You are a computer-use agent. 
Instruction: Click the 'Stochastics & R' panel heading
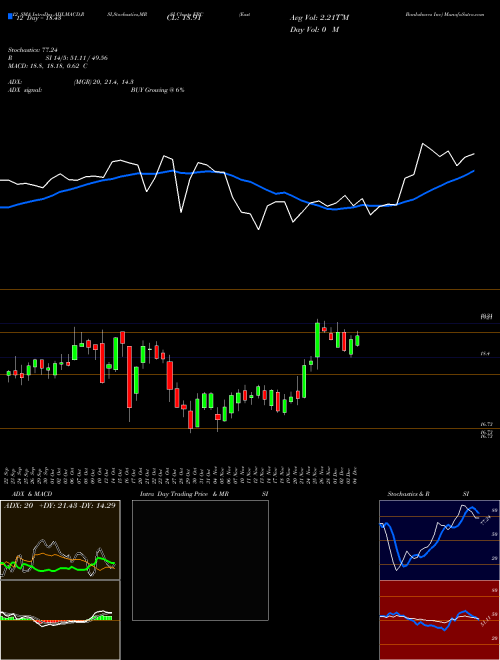coord(410,494)
